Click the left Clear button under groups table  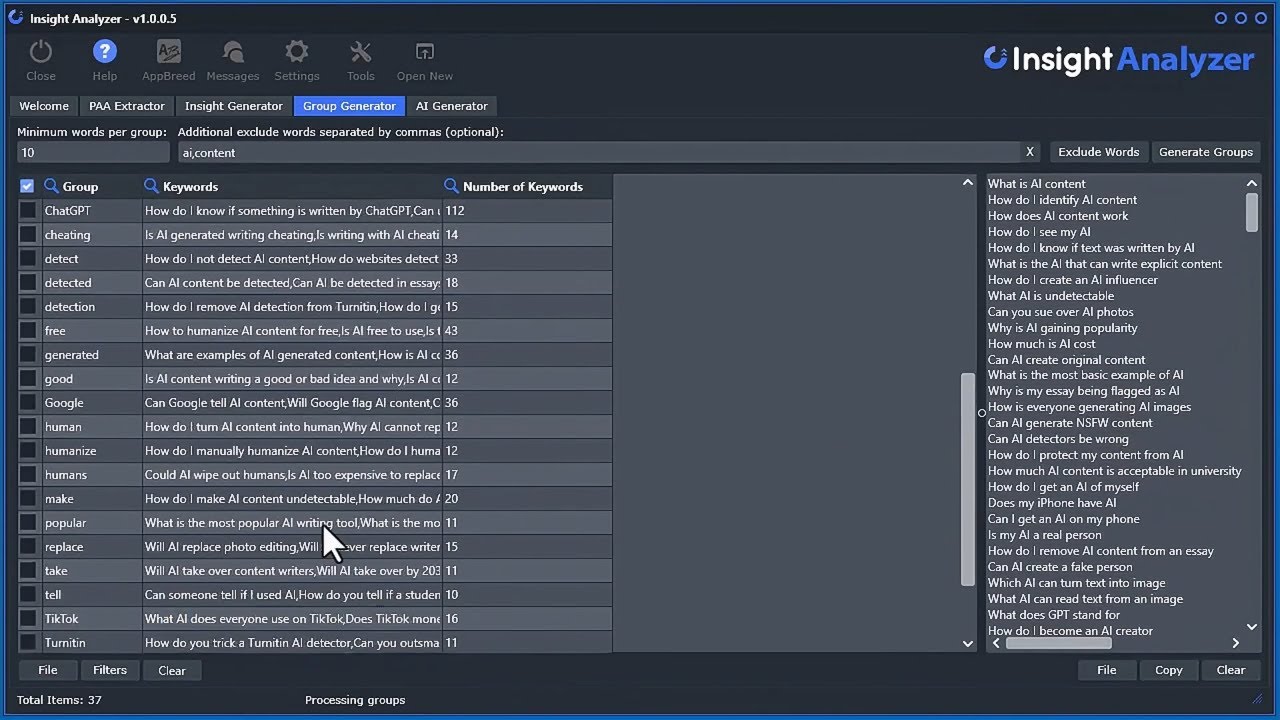coord(172,670)
